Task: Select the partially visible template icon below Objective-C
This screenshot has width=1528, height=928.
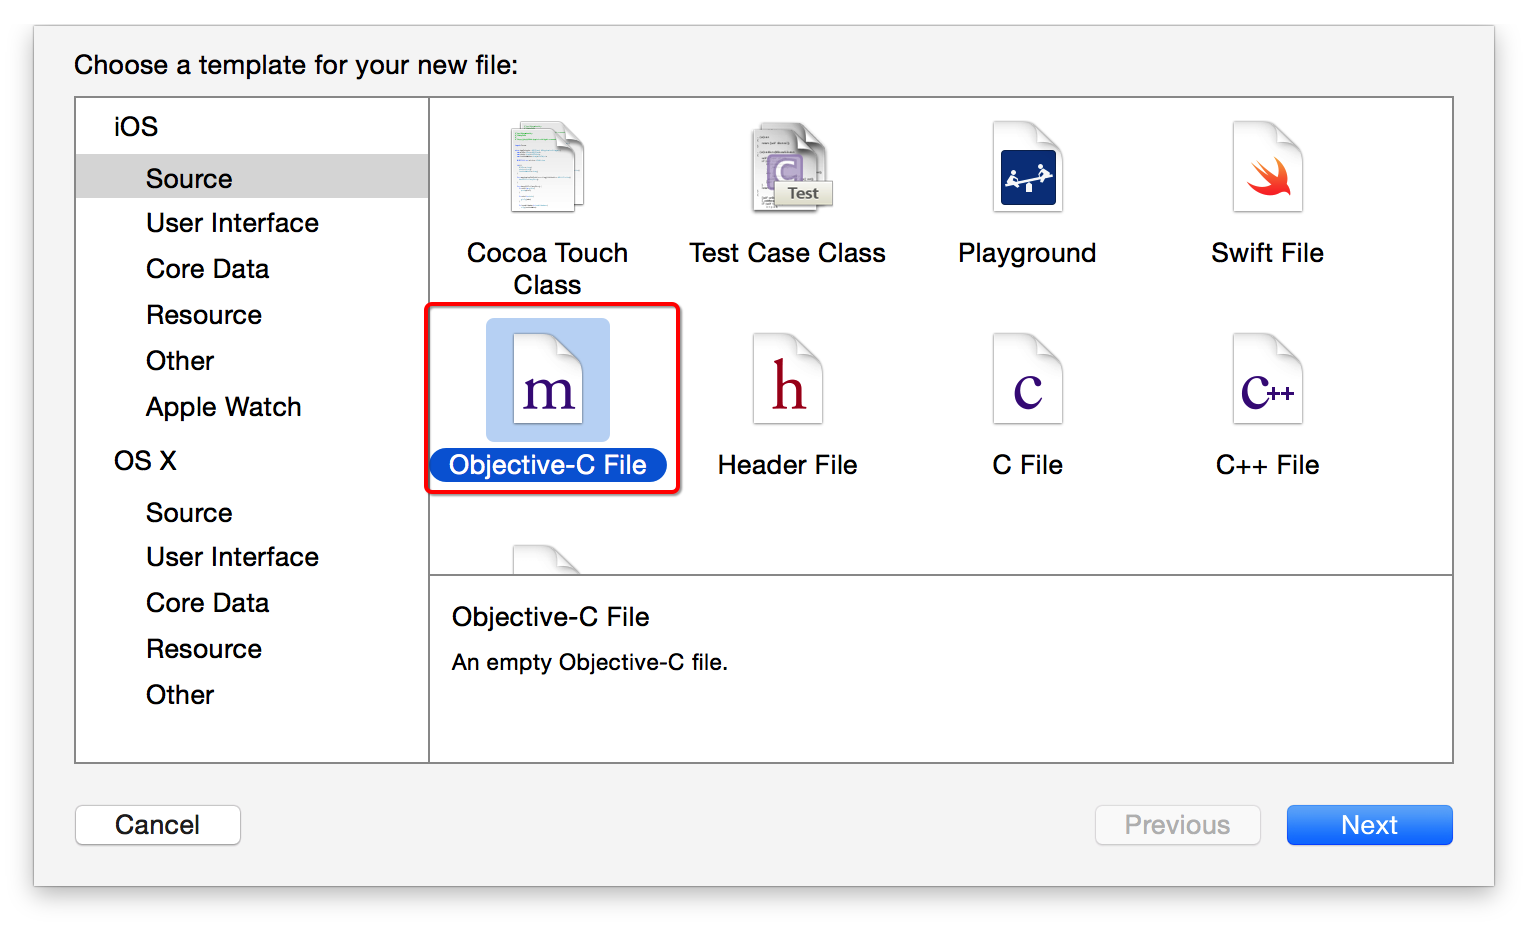Action: click(546, 559)
